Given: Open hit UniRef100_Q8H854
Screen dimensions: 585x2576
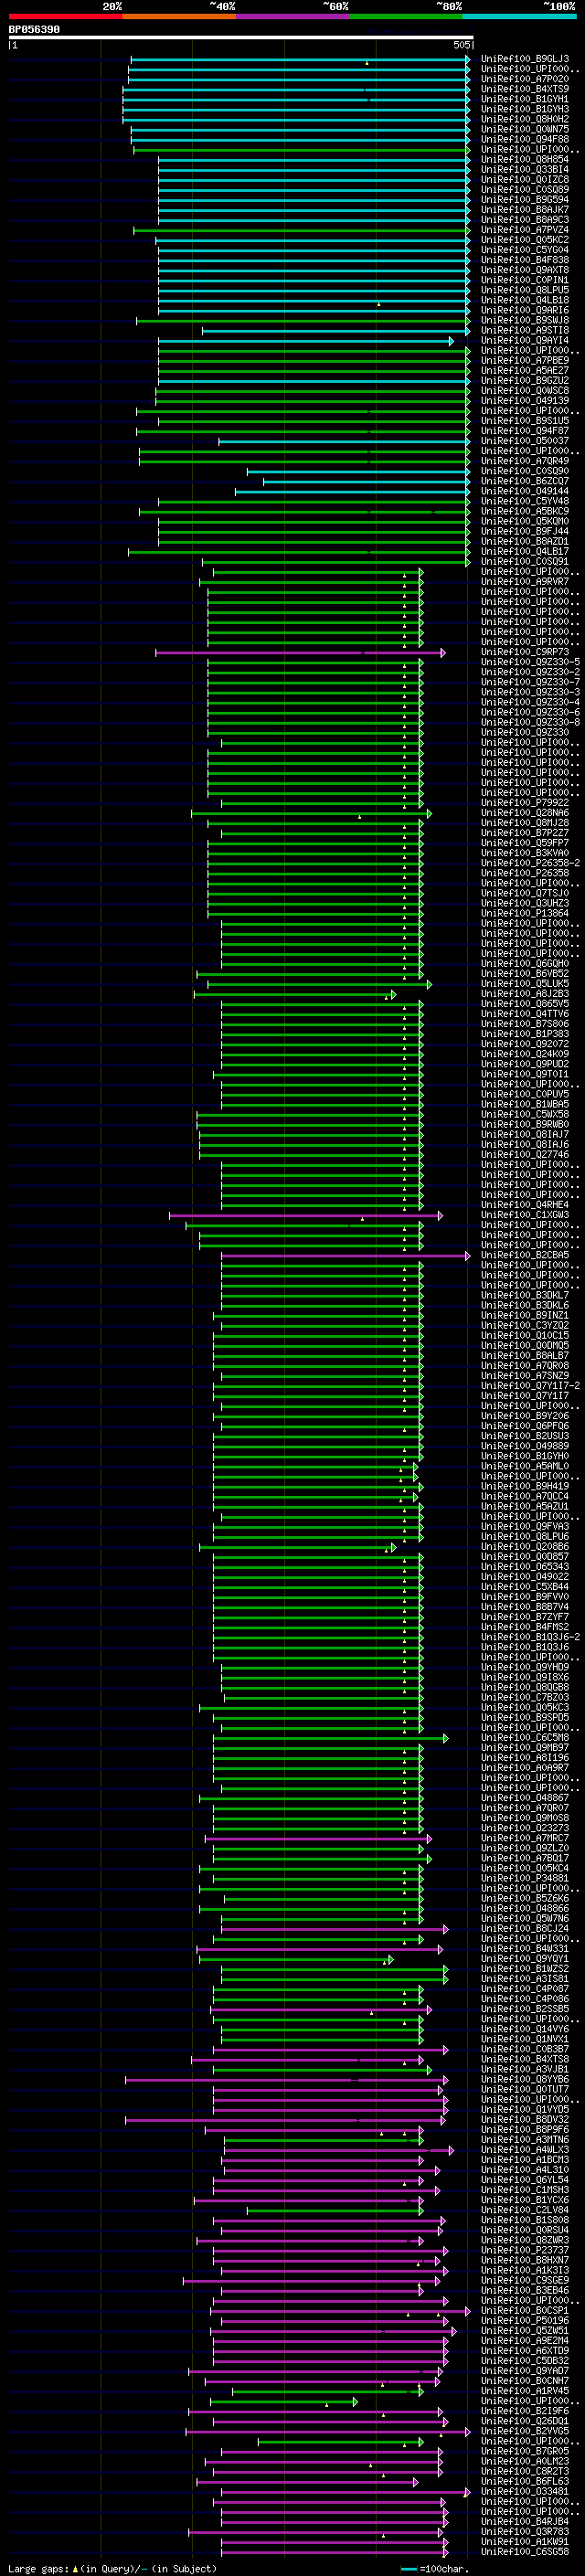Looking at the screenshot, I should coord(525,159).
